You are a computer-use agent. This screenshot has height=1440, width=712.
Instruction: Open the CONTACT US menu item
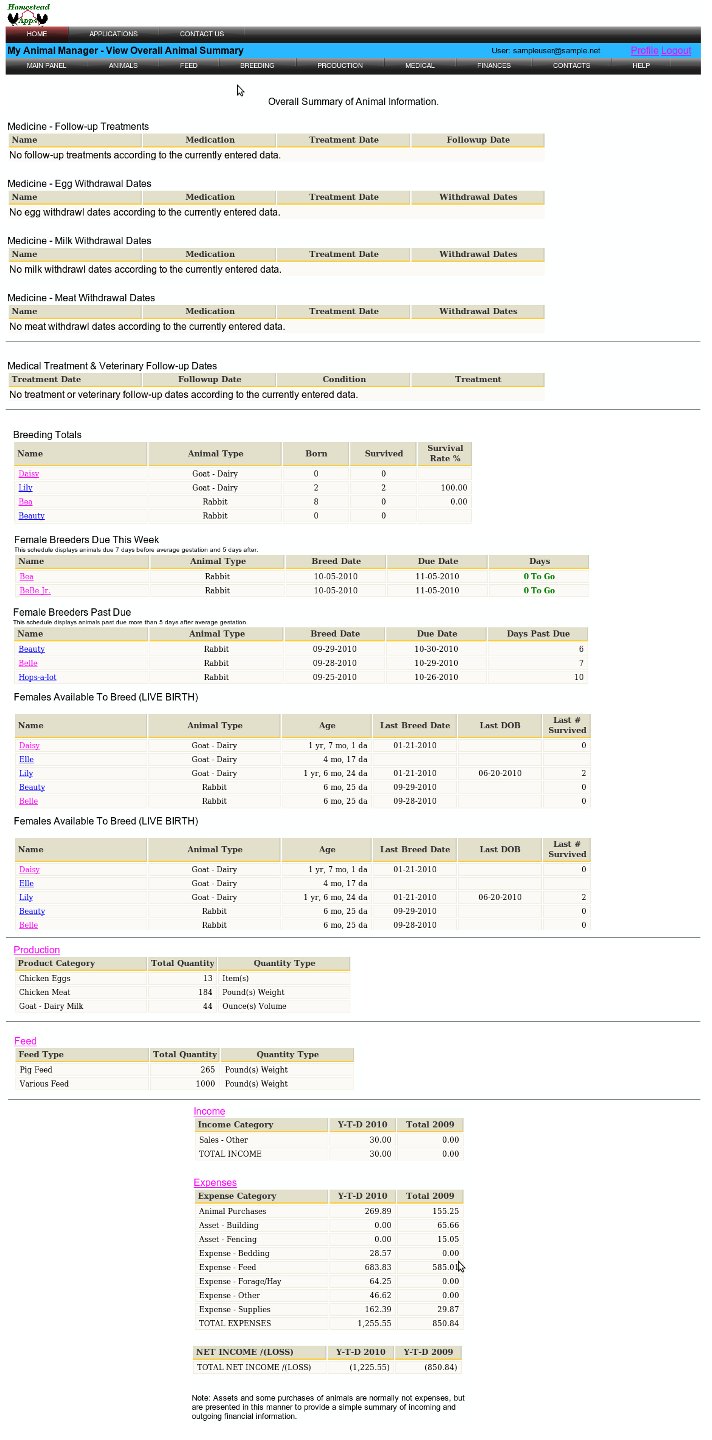click(x=202, y=34)
